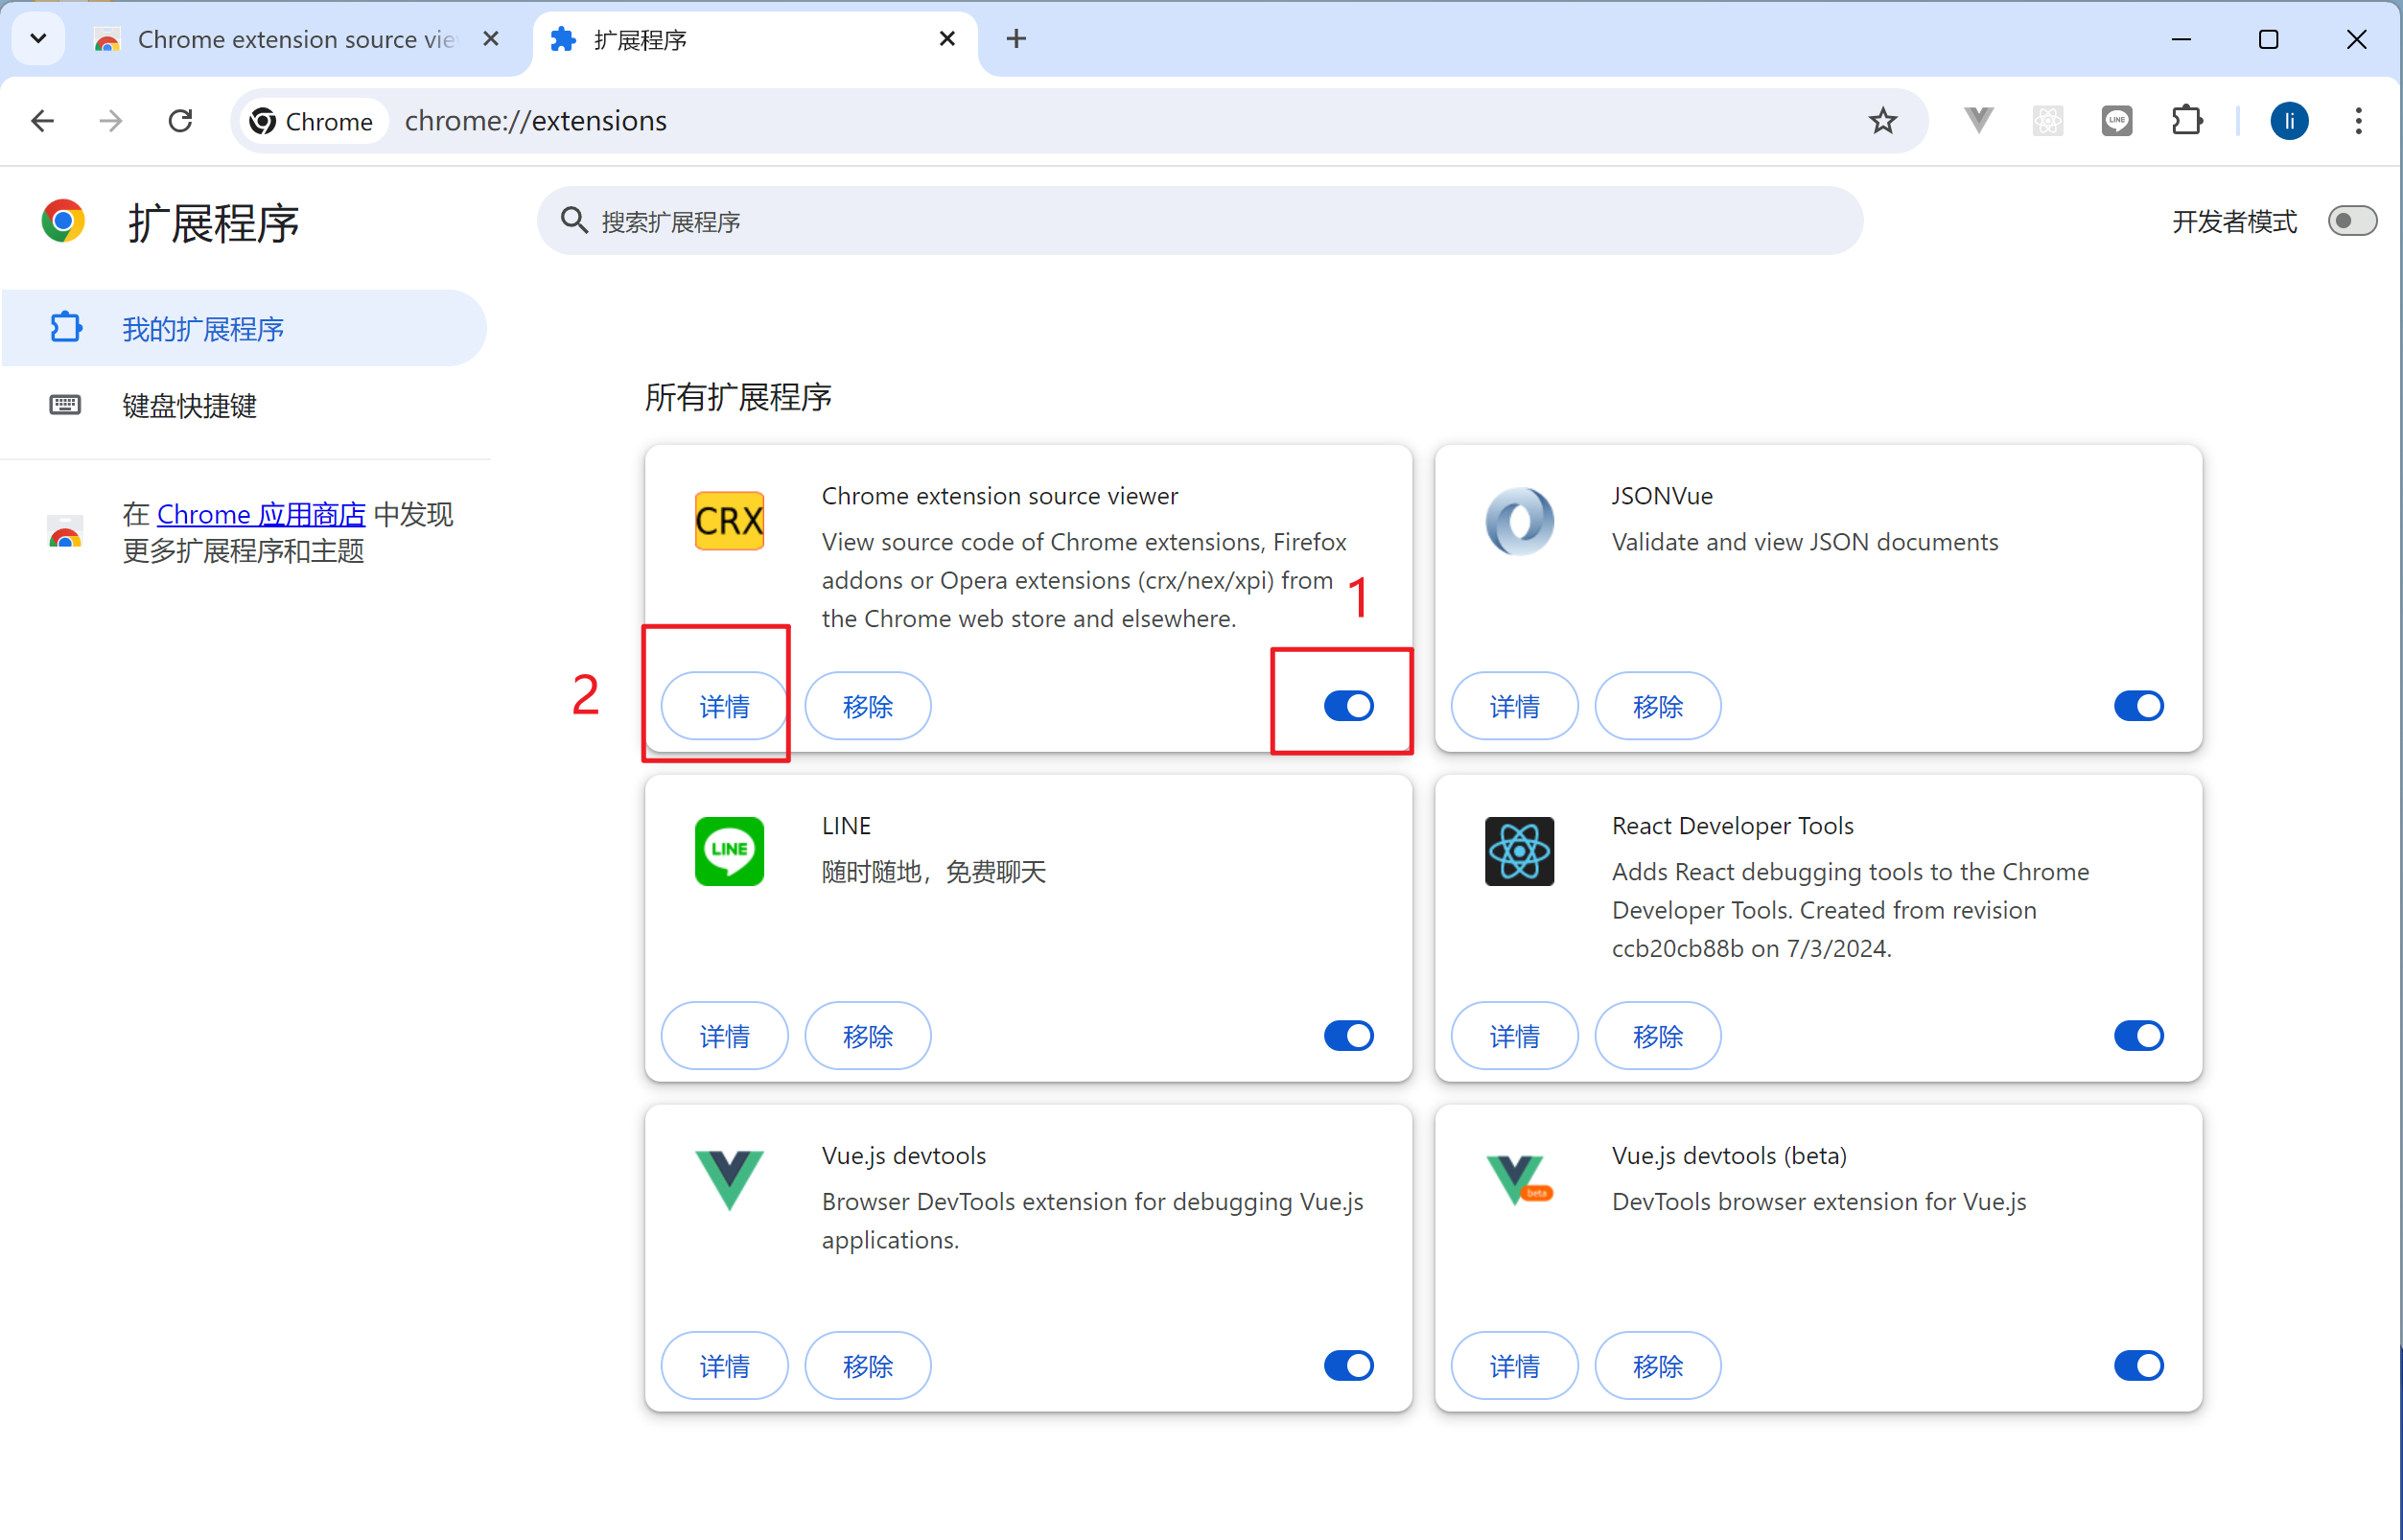The image size is (2403, 1540).
Task: Click 移除 for Chrome extension source viewer
Action: click(x=867, y=706)
